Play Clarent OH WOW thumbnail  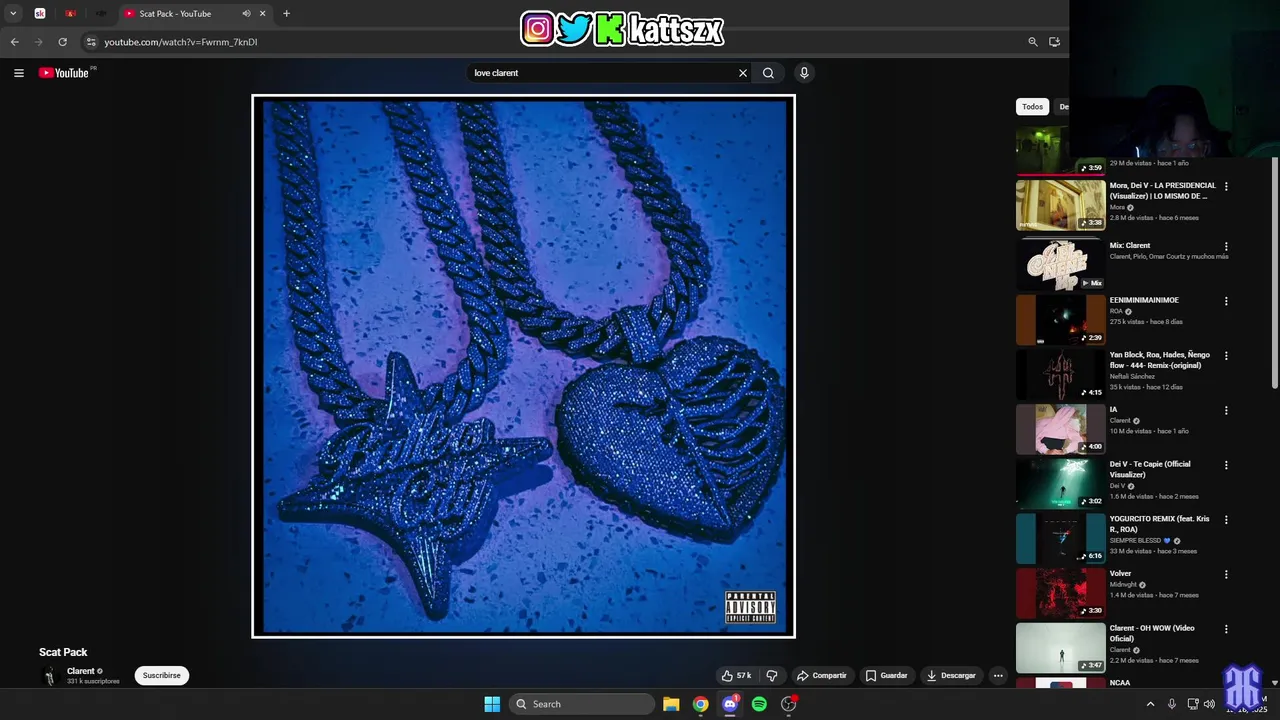point(1061,648)
